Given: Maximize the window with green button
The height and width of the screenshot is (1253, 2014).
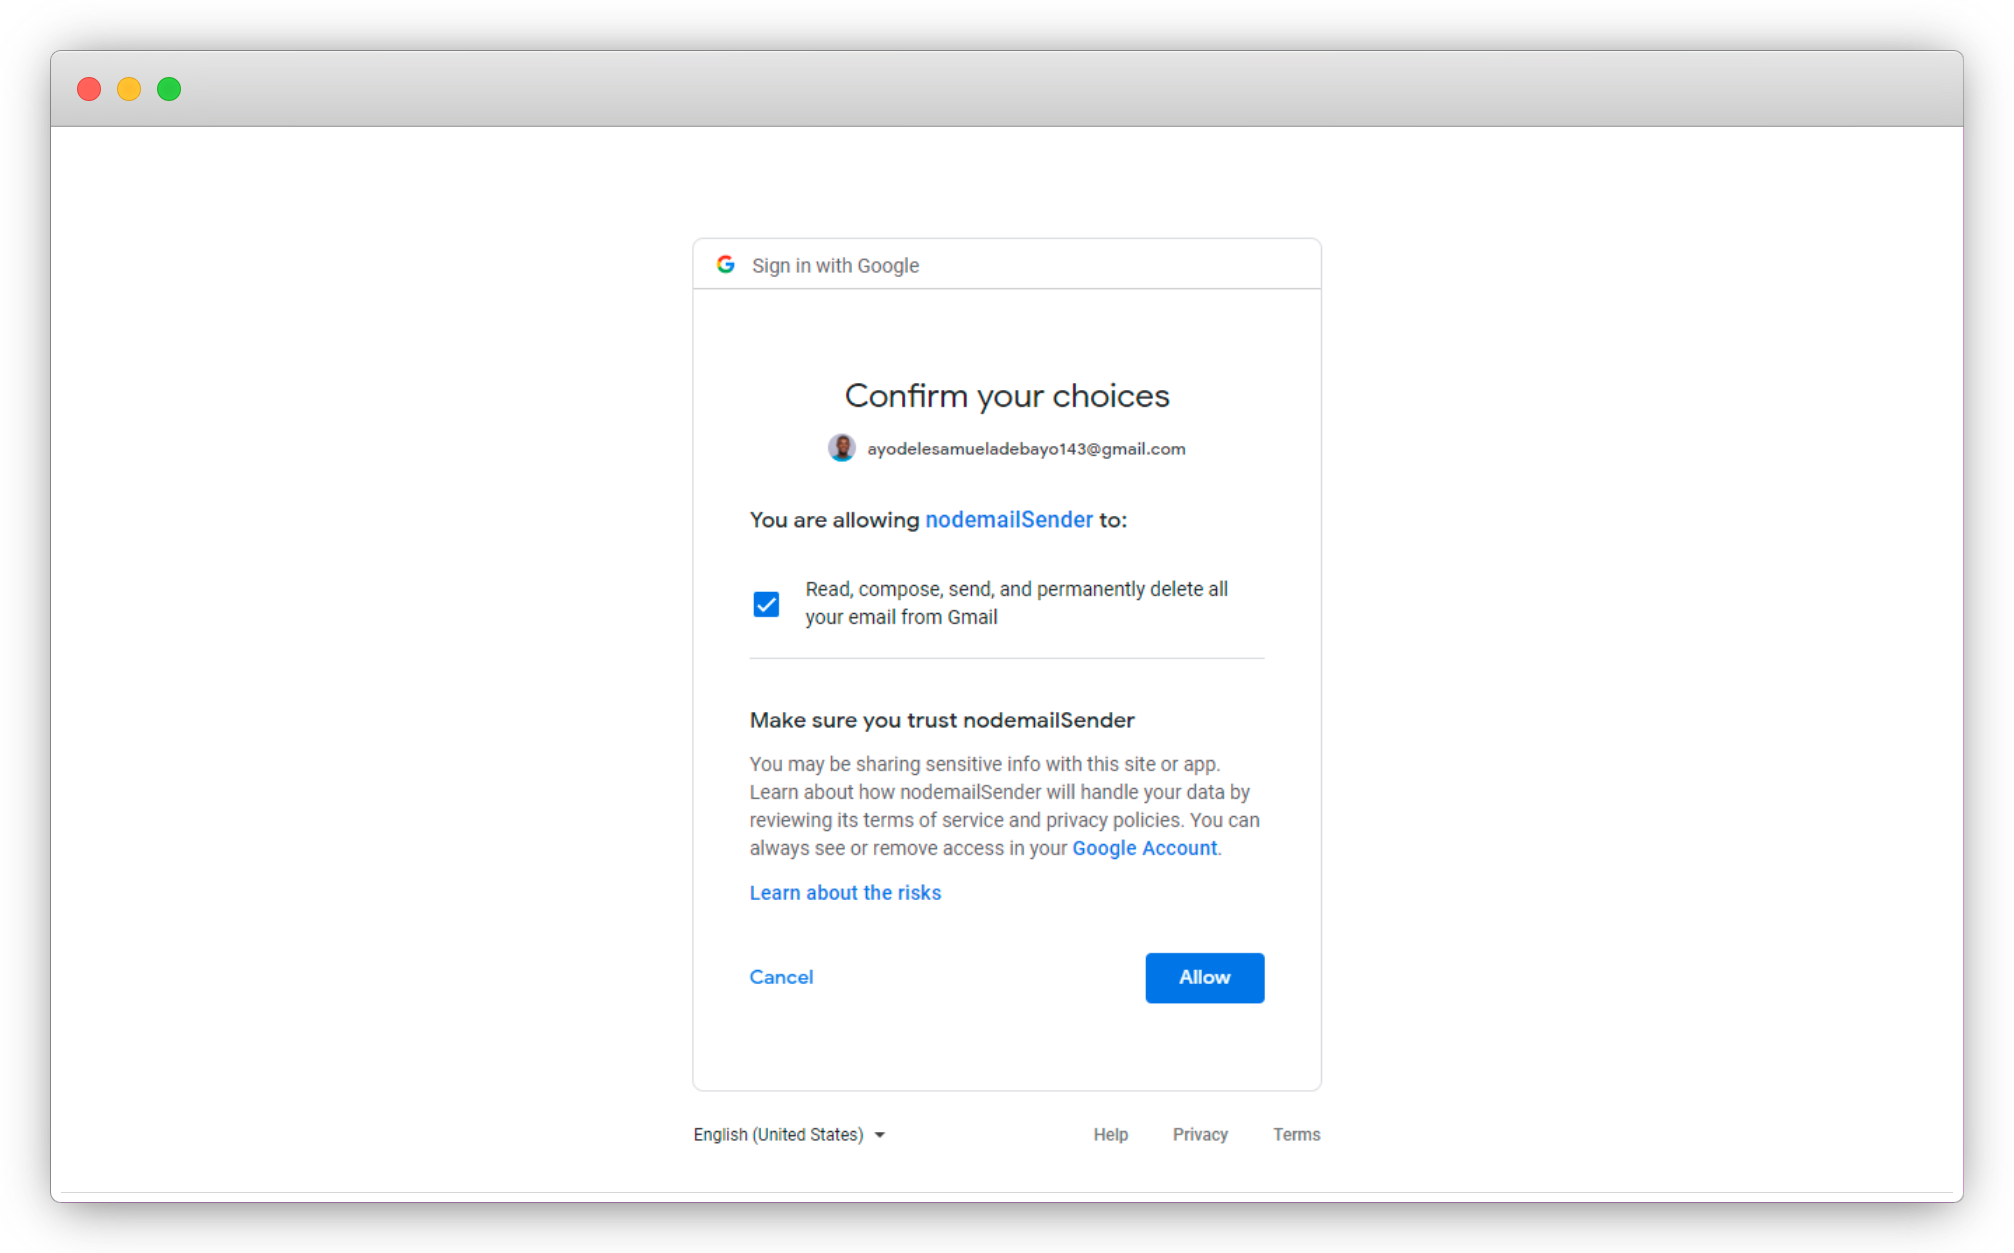Looking at the screenshot, I should click(169, 89).
